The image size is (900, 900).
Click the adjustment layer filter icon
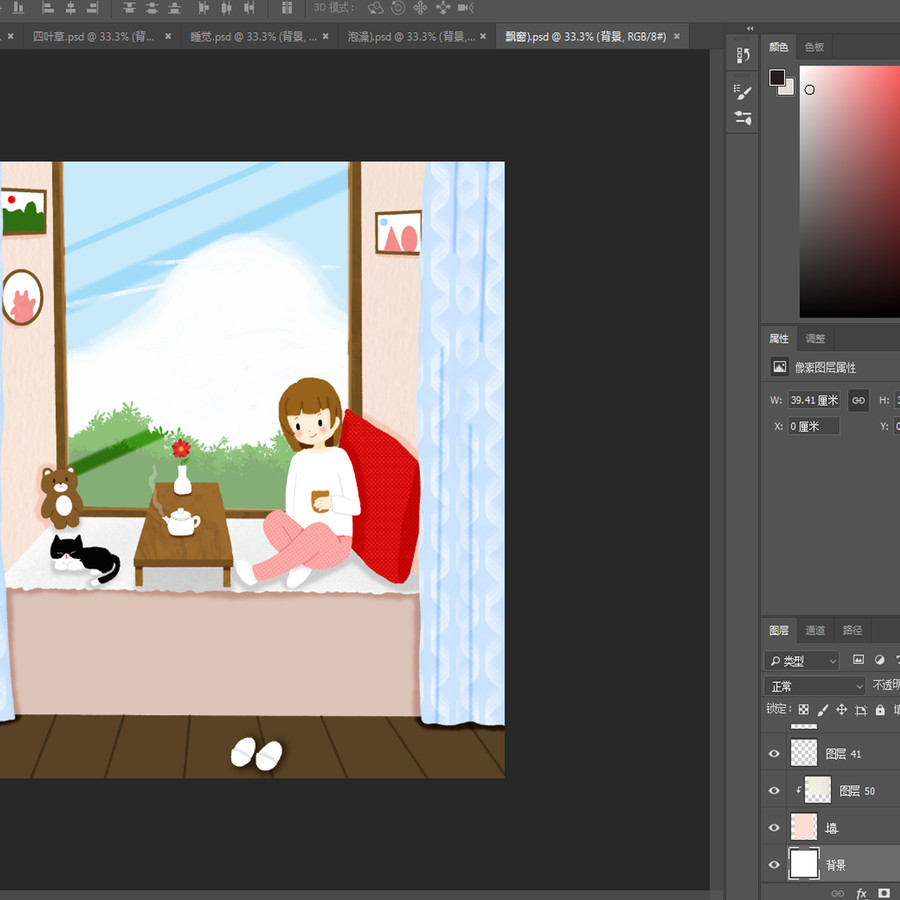879,660
